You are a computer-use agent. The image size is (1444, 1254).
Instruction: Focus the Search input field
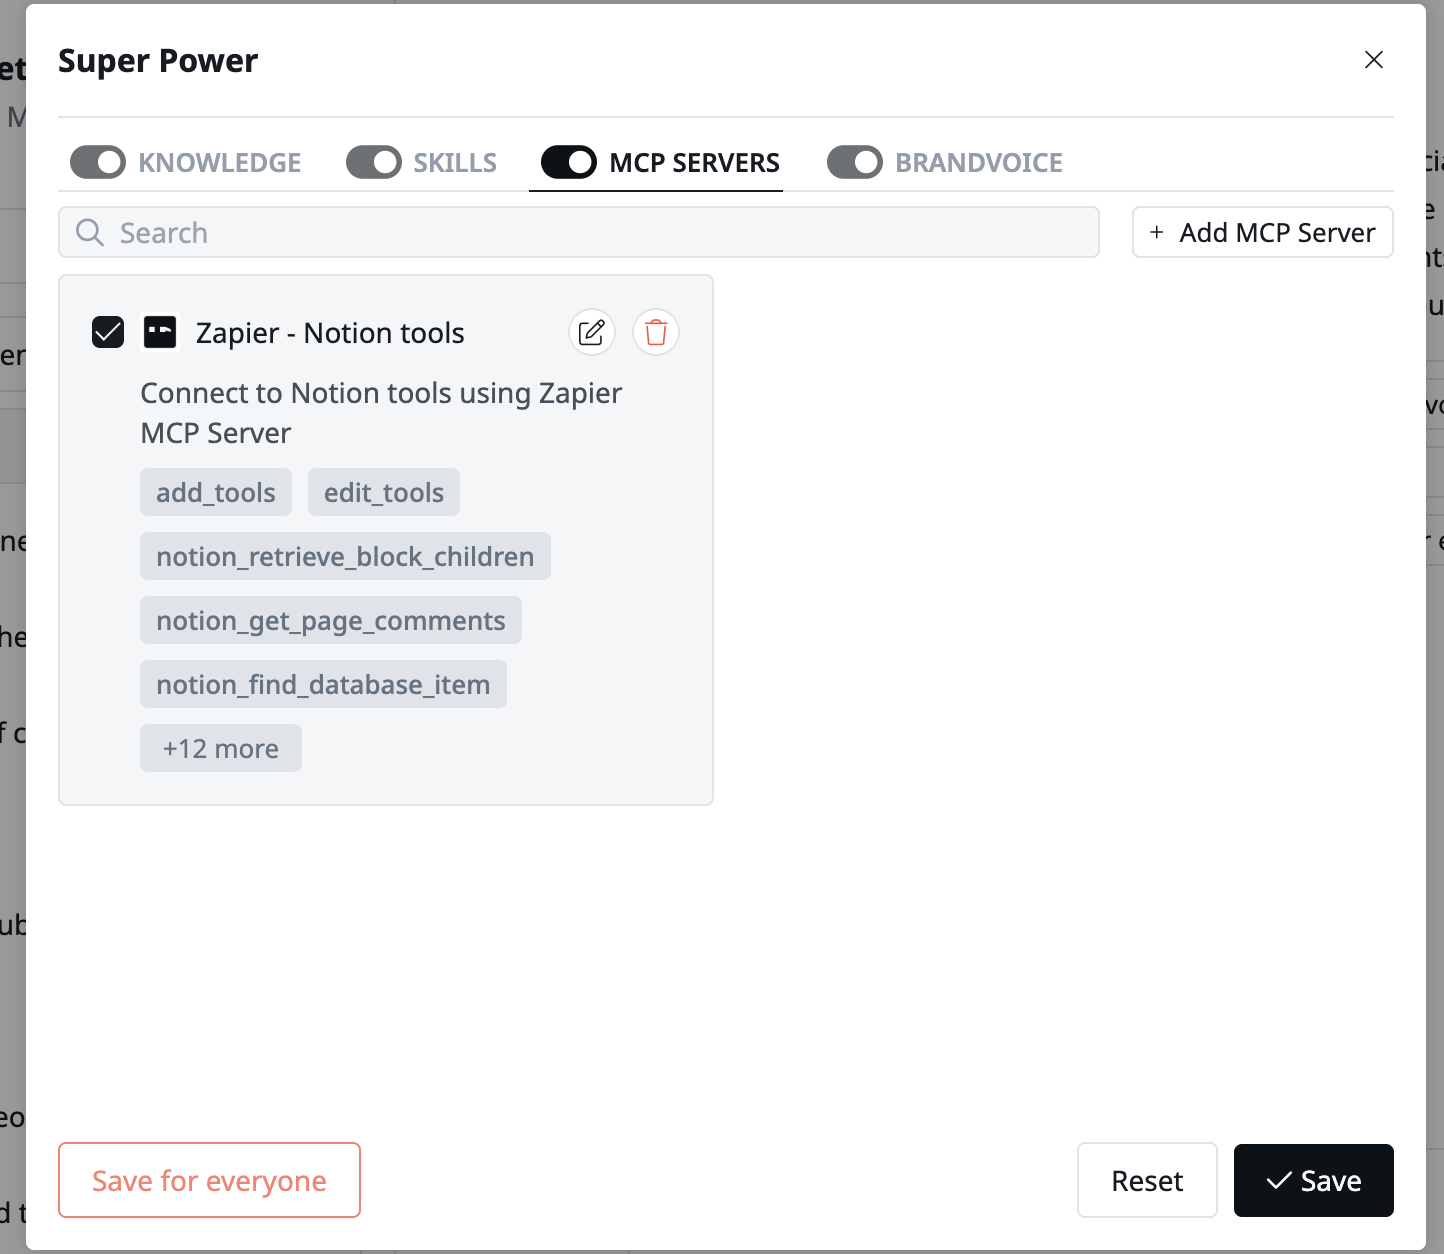(579, 232)
